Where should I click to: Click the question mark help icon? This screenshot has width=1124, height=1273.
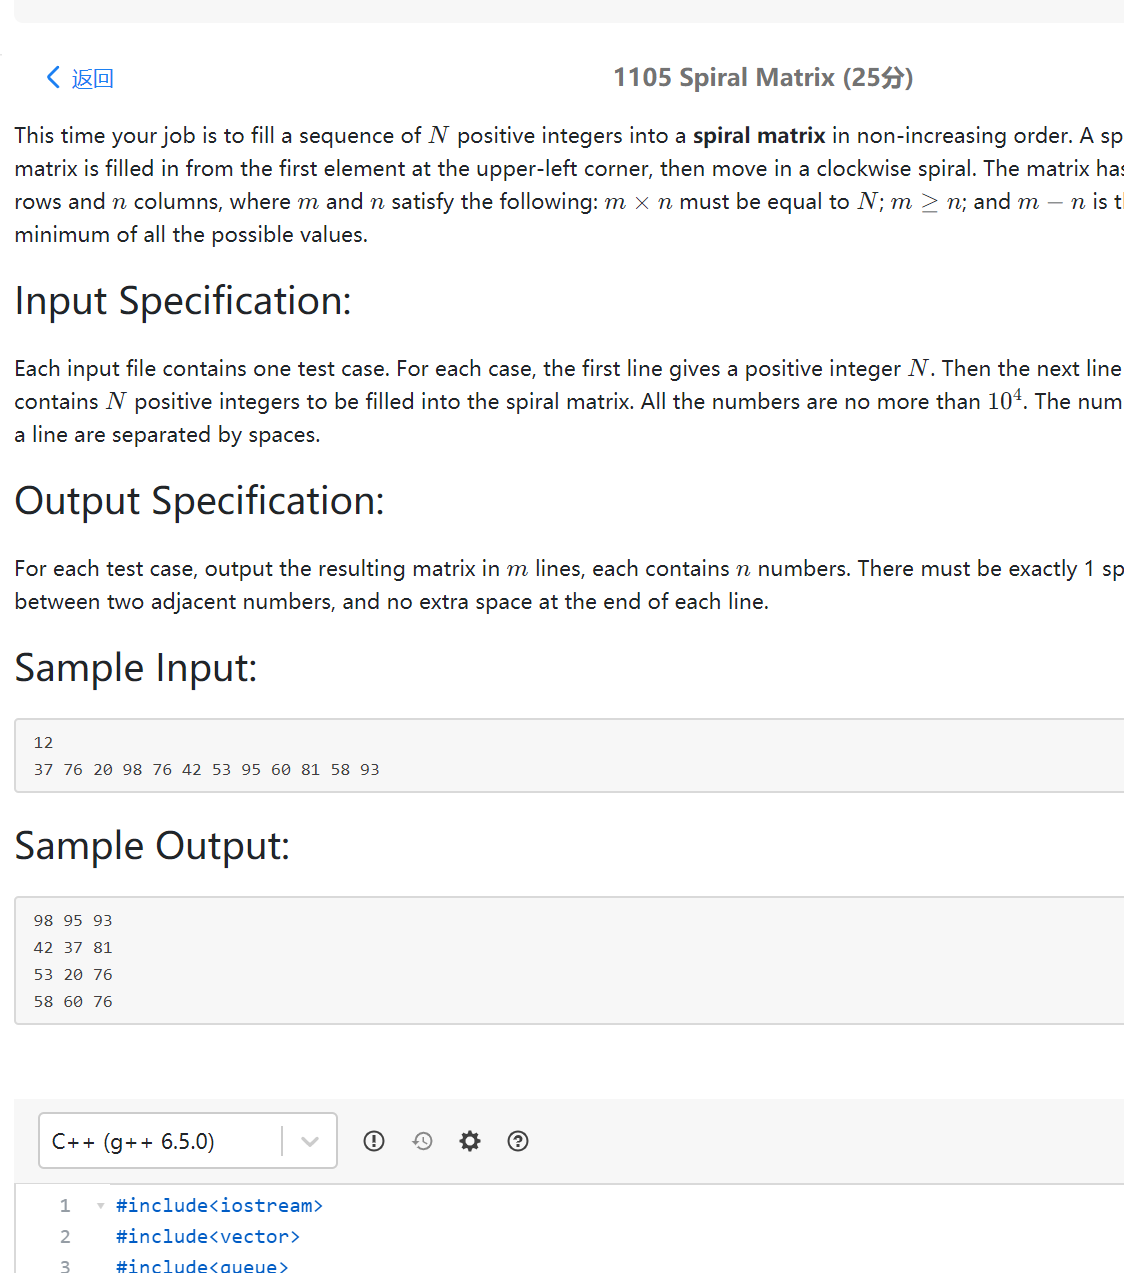518,1141
